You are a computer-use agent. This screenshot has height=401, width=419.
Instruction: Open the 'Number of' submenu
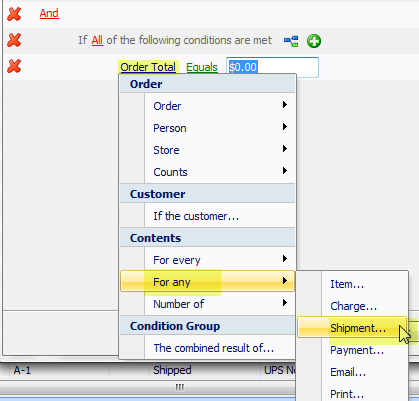pyautogui.click(x=208, y=304)
